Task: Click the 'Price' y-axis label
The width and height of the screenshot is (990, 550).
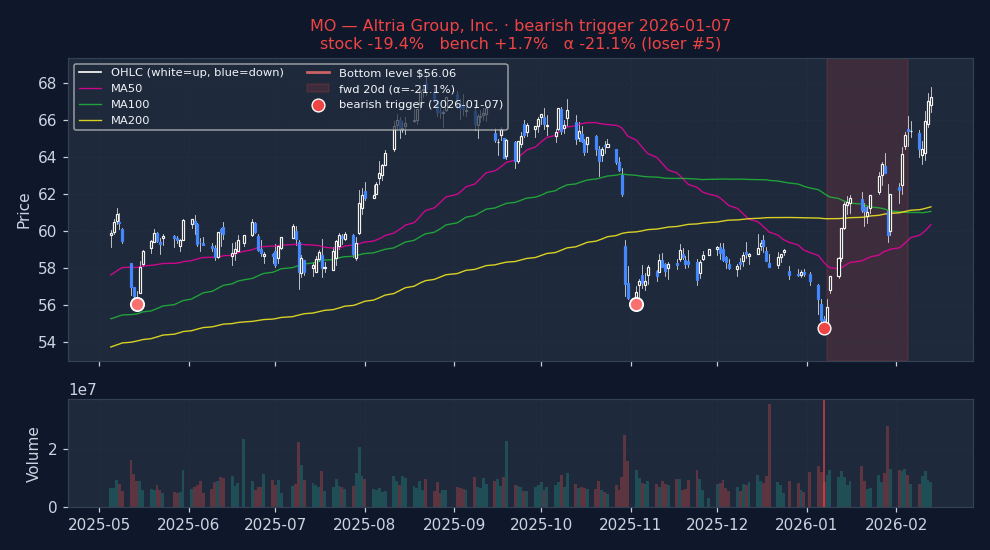Action: pos(24,210)
